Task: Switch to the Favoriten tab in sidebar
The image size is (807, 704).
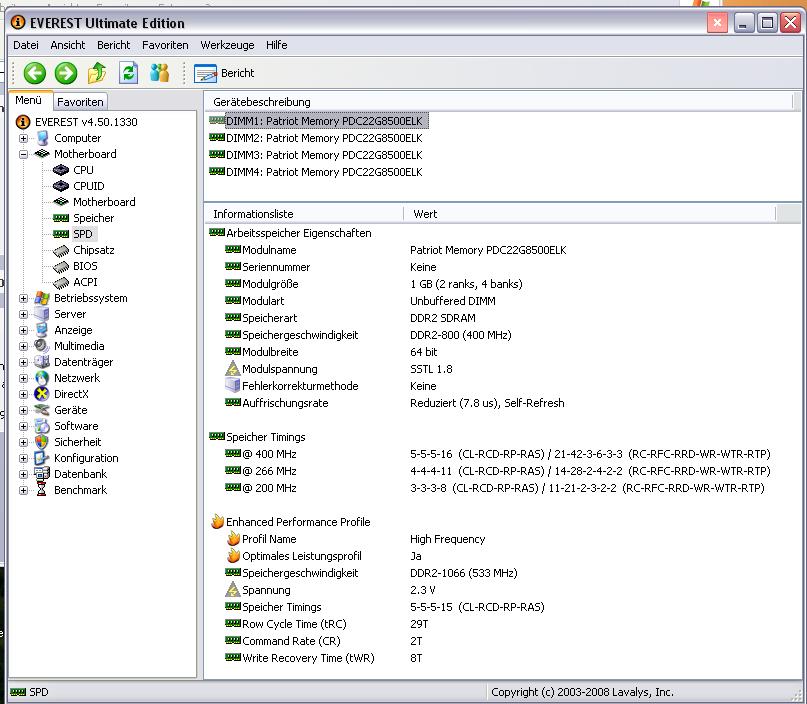Action: pos(80,102)
